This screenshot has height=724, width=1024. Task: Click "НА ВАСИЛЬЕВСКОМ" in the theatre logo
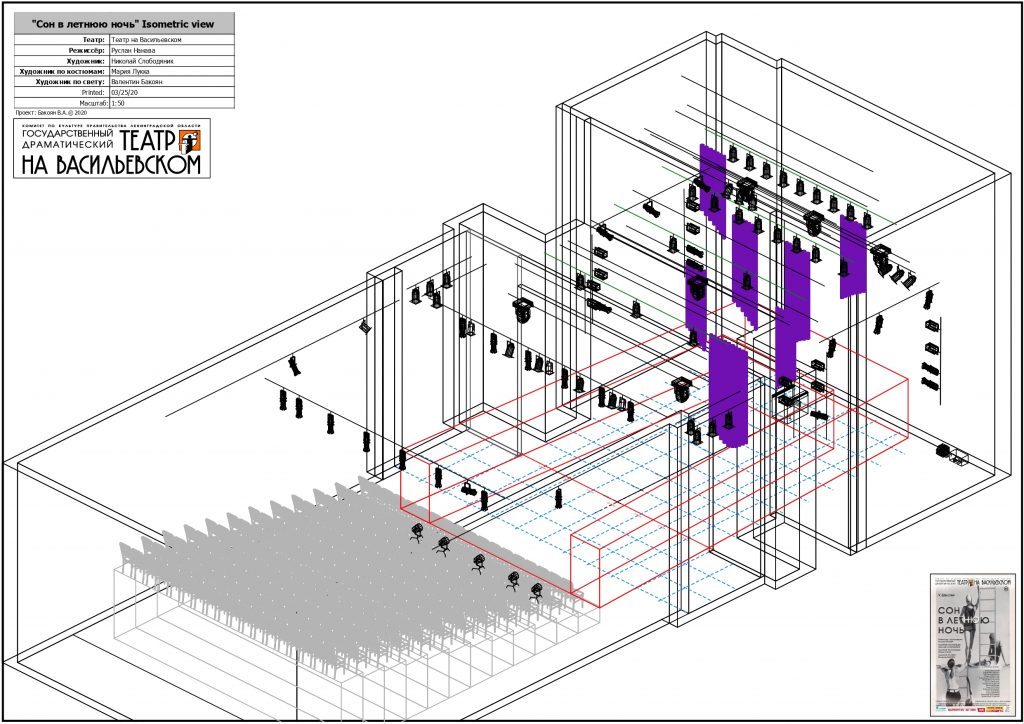point(111,165)
